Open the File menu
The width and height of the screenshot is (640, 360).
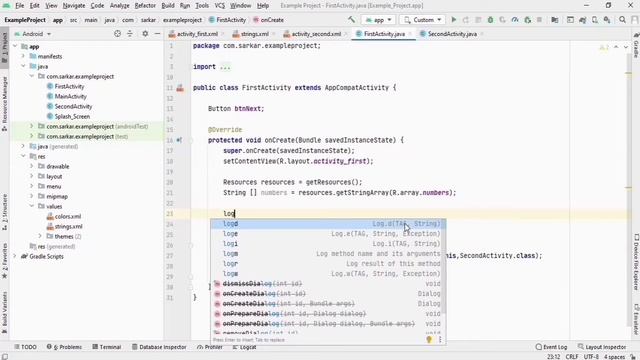click(20, 6)
